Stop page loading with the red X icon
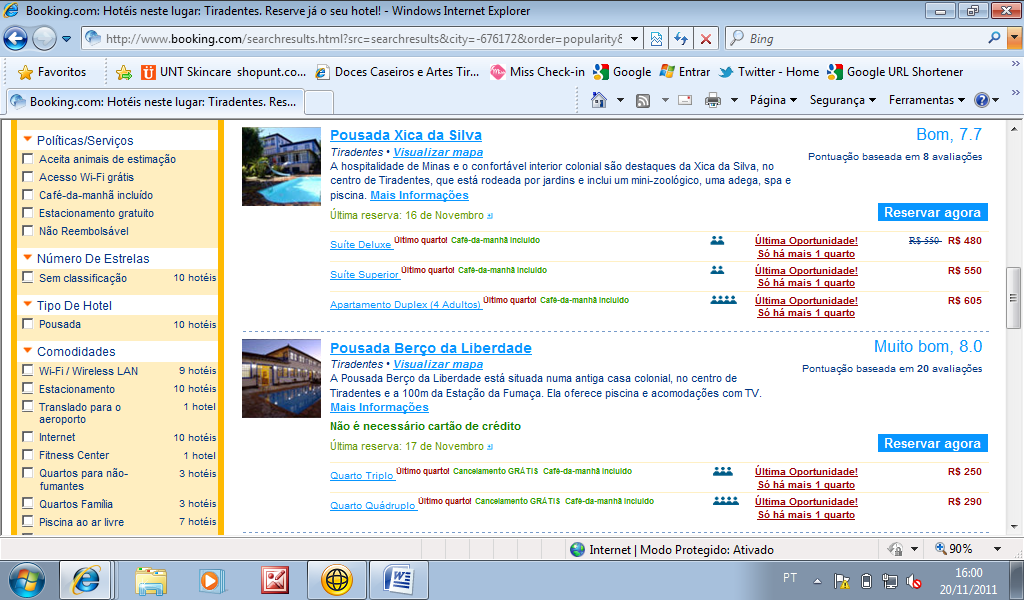This screenshot has width=1024, height=600. point(706,39)
